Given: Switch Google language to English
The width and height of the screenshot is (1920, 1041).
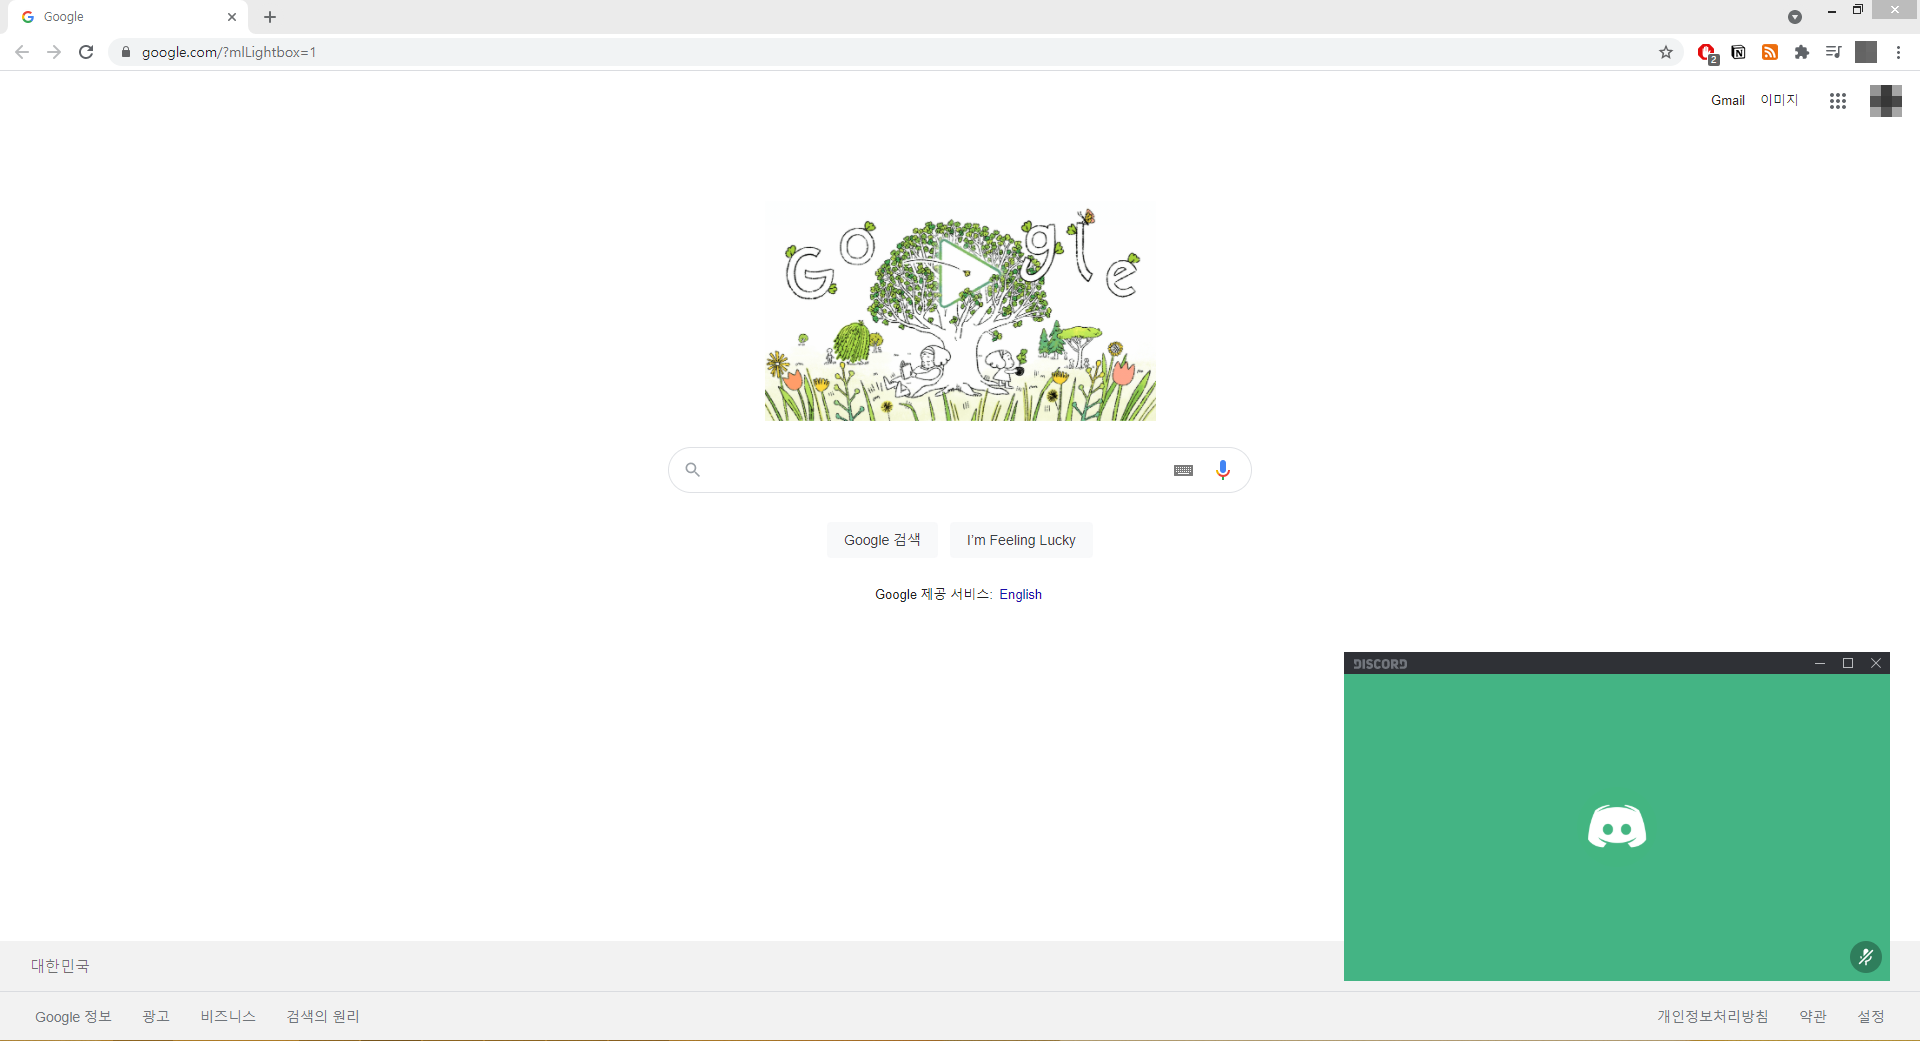Looking at the screenshot, I should tap(1020, 594).
